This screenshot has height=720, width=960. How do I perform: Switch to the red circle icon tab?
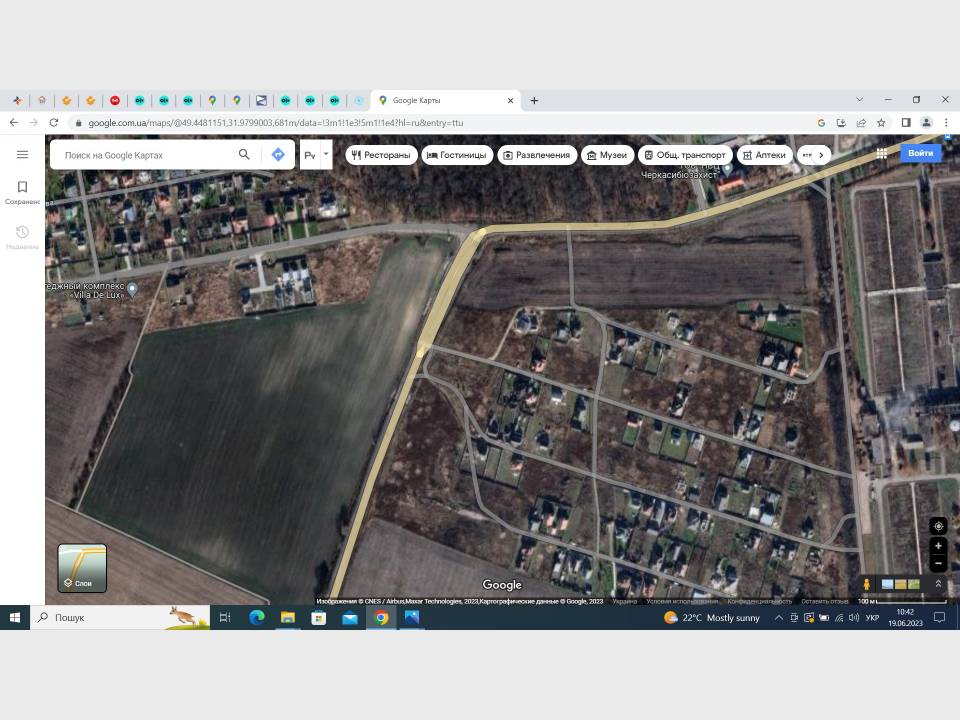(x=114, y=100)
